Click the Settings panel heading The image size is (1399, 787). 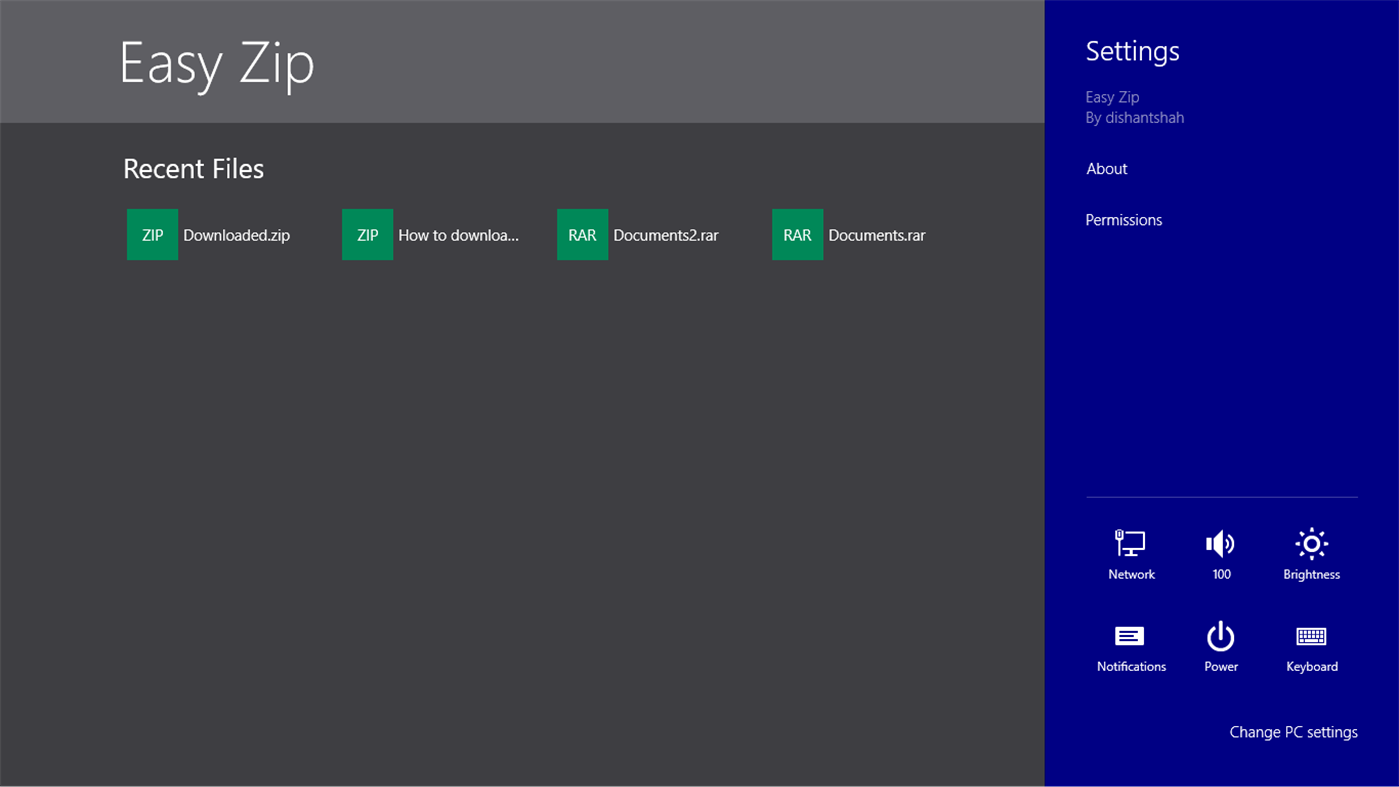1132,51
